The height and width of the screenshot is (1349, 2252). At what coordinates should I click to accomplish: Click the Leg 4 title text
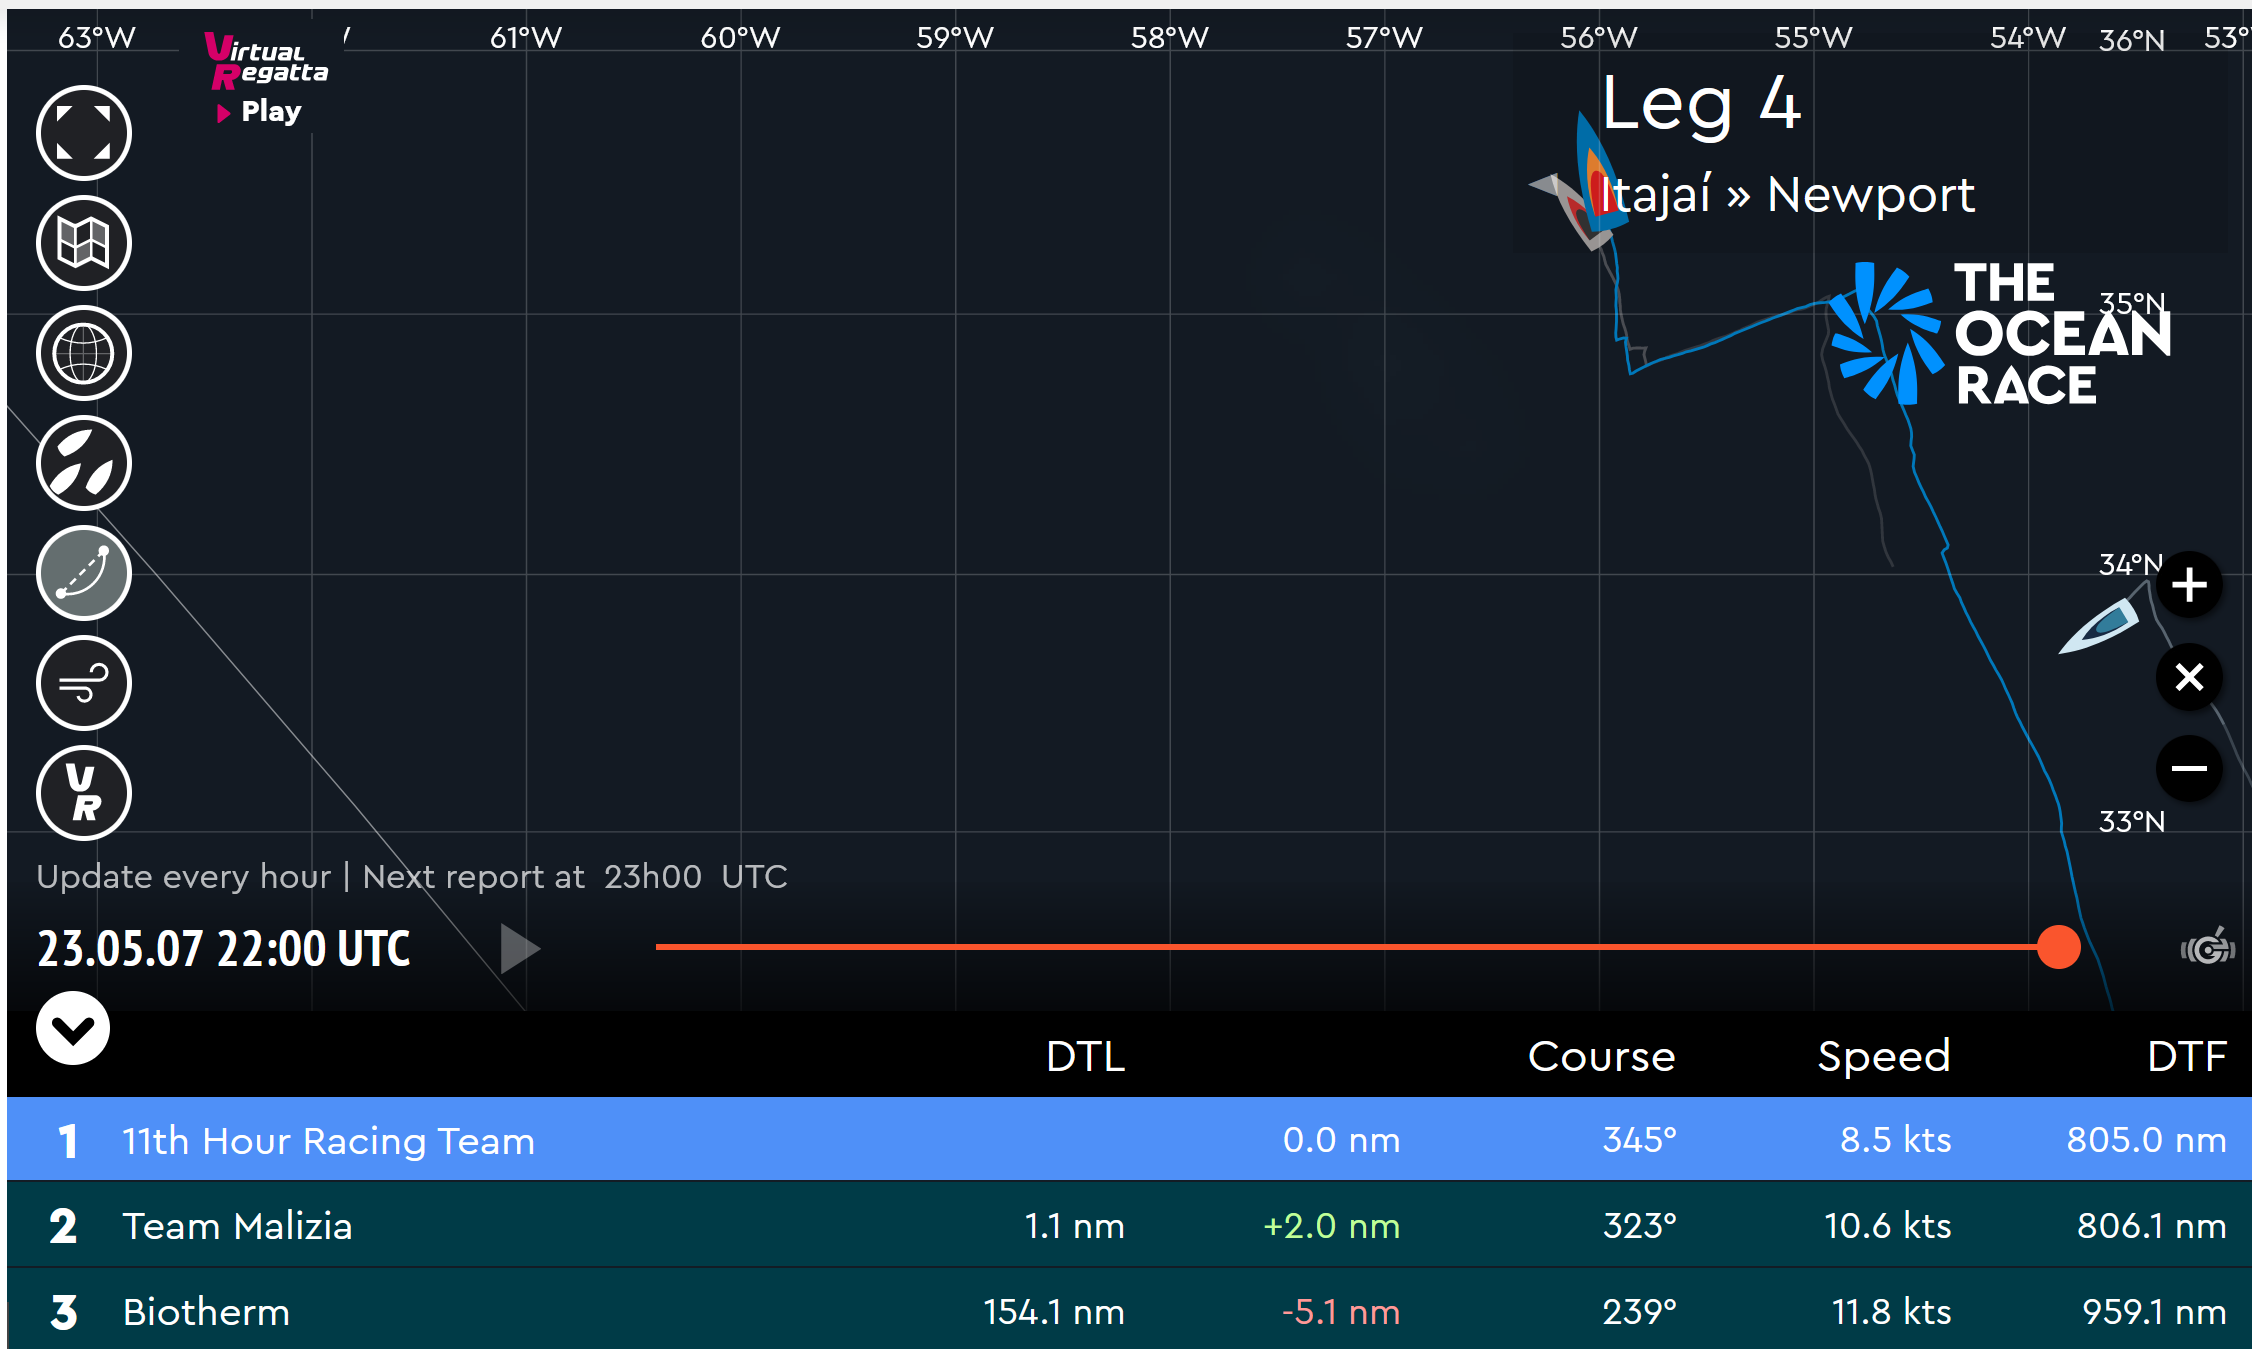1701,104
